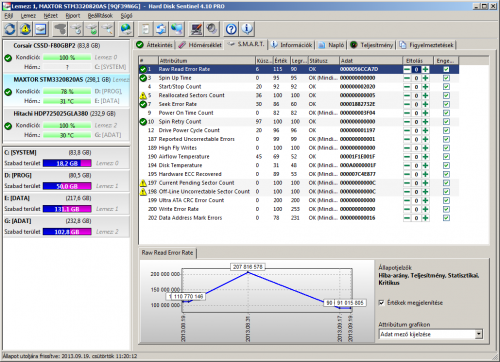Click green status icon beside Hitachi Kondíció
The height and width of the screenshot is (362, 500).
point(8,126)
